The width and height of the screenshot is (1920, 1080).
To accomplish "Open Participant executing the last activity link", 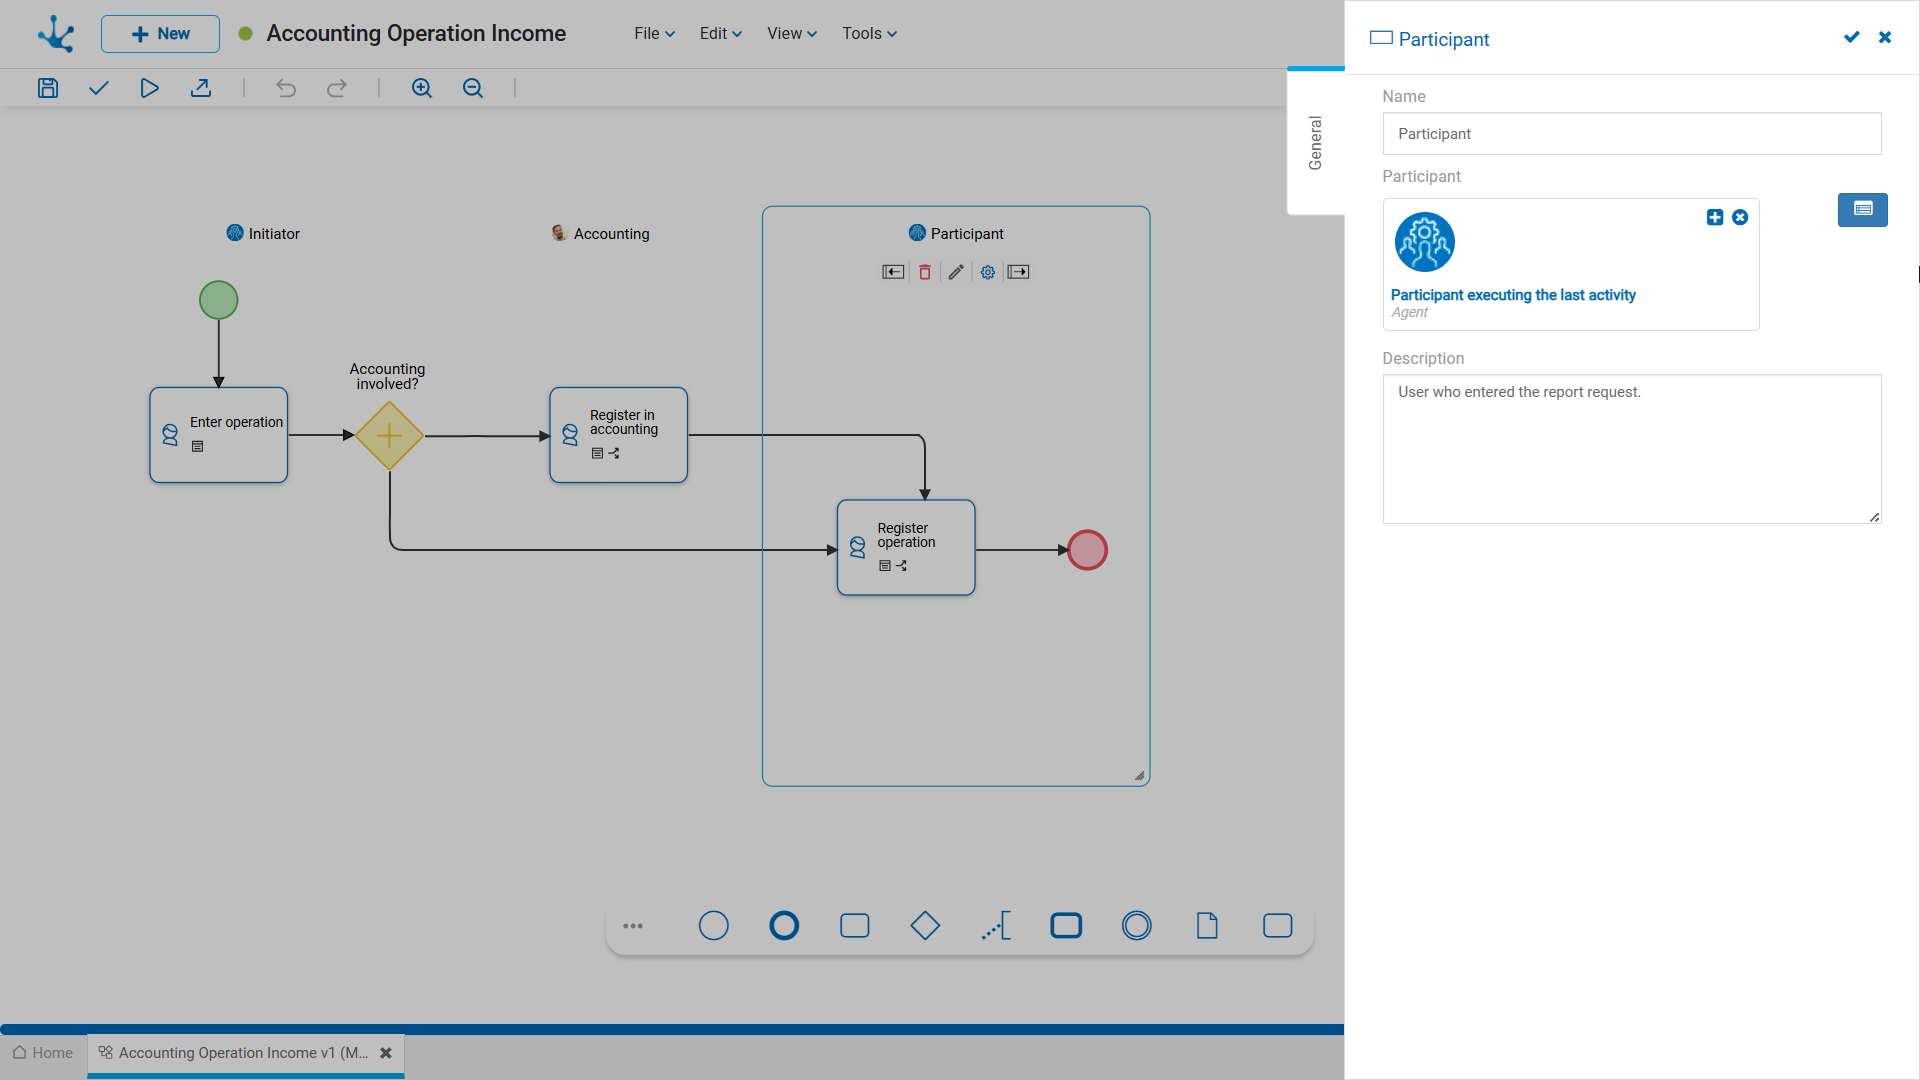I will pos(1513,295).
